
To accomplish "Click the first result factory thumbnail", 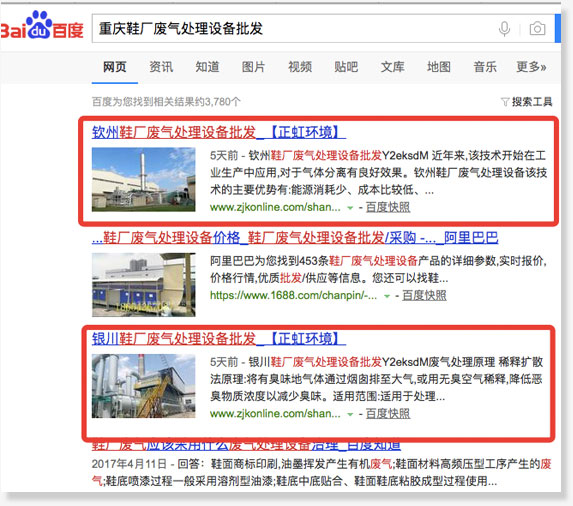I will coord(143,179).
